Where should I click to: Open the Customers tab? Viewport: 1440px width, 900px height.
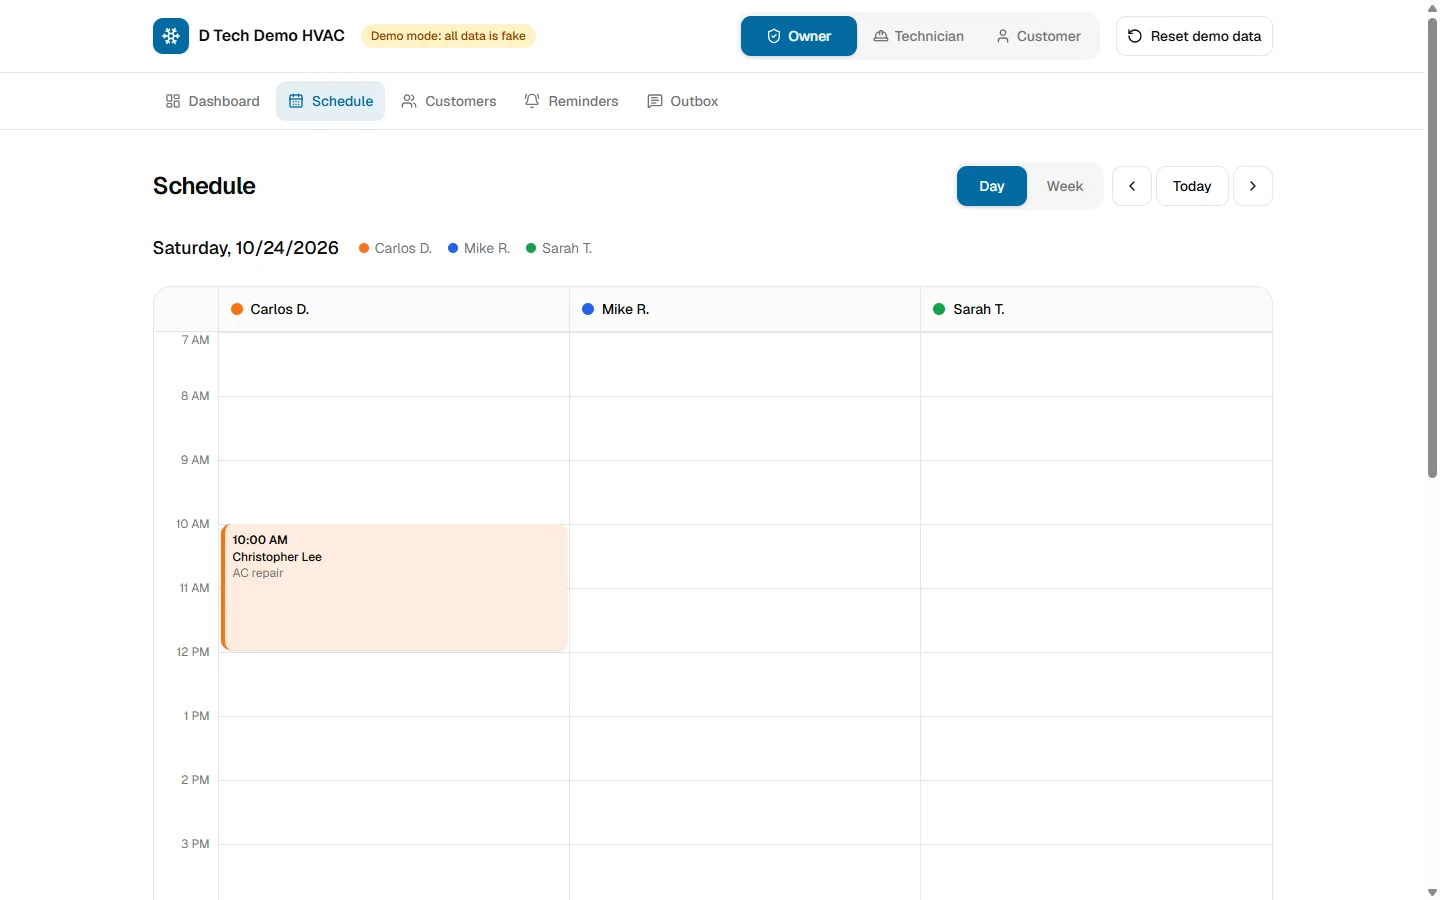(449, 101)
